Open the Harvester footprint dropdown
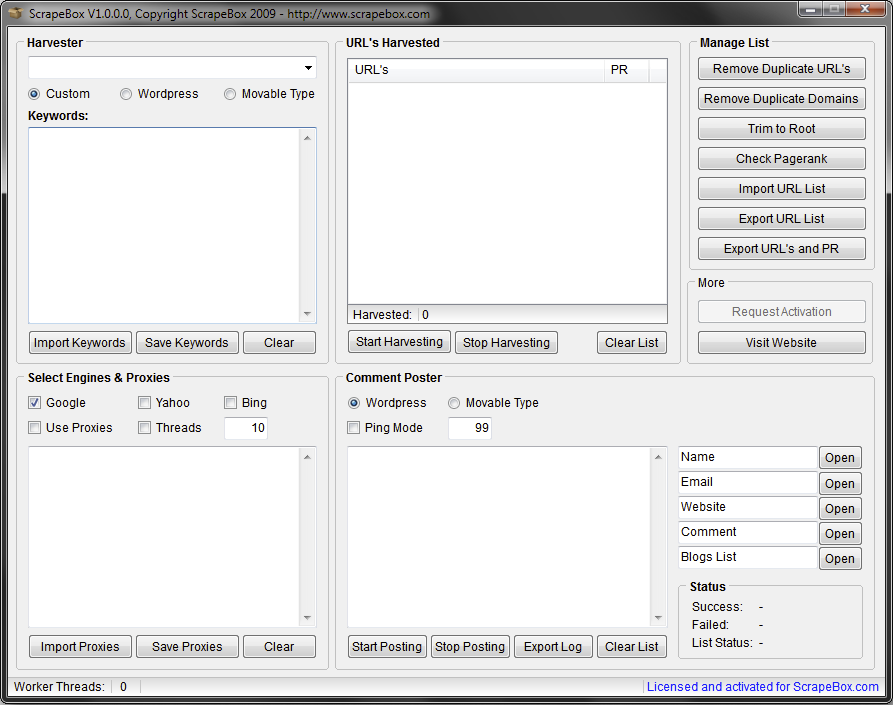The height and width of the screenshot is (705, 893). click(x=308, y=68)
